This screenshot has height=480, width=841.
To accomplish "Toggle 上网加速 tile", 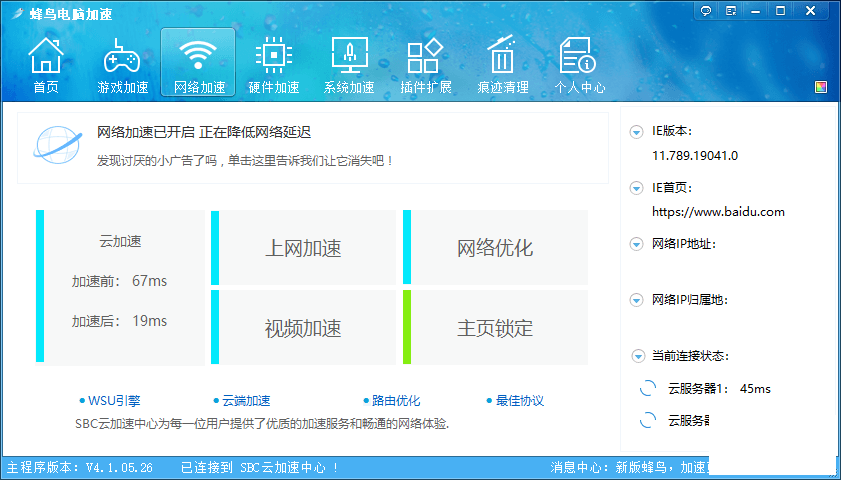I will [303, 248].
